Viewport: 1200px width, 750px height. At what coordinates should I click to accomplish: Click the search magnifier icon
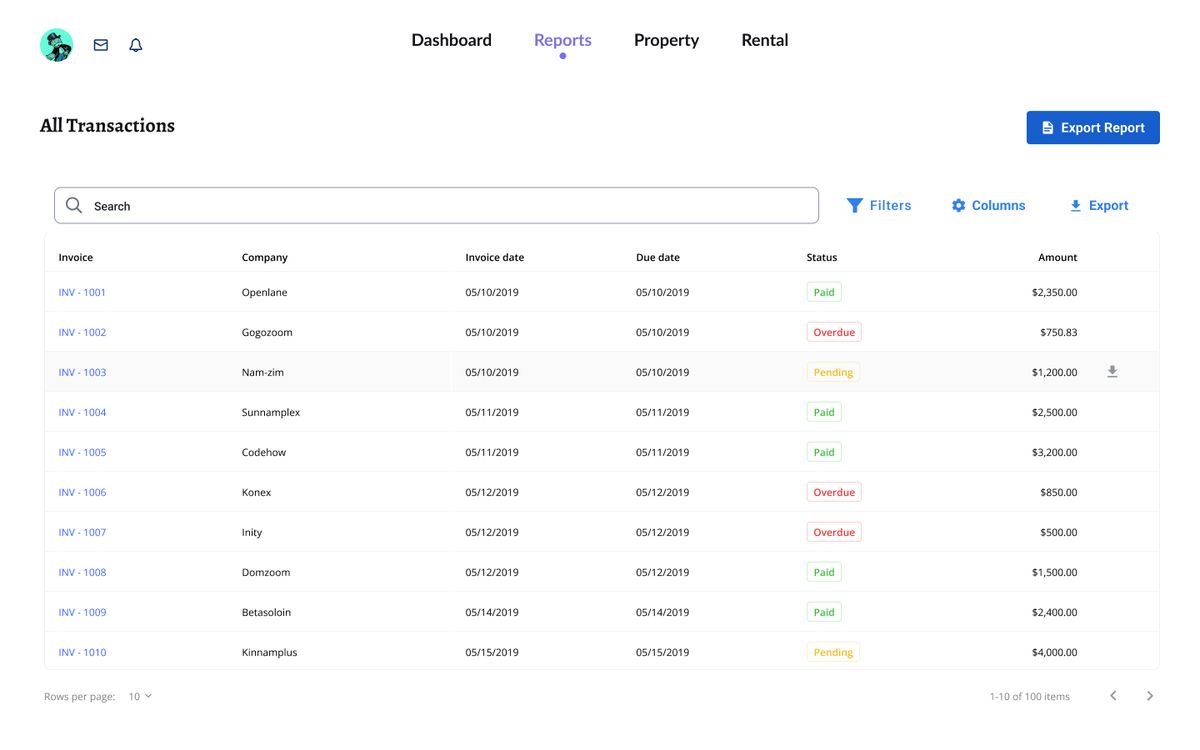[74, 205]
